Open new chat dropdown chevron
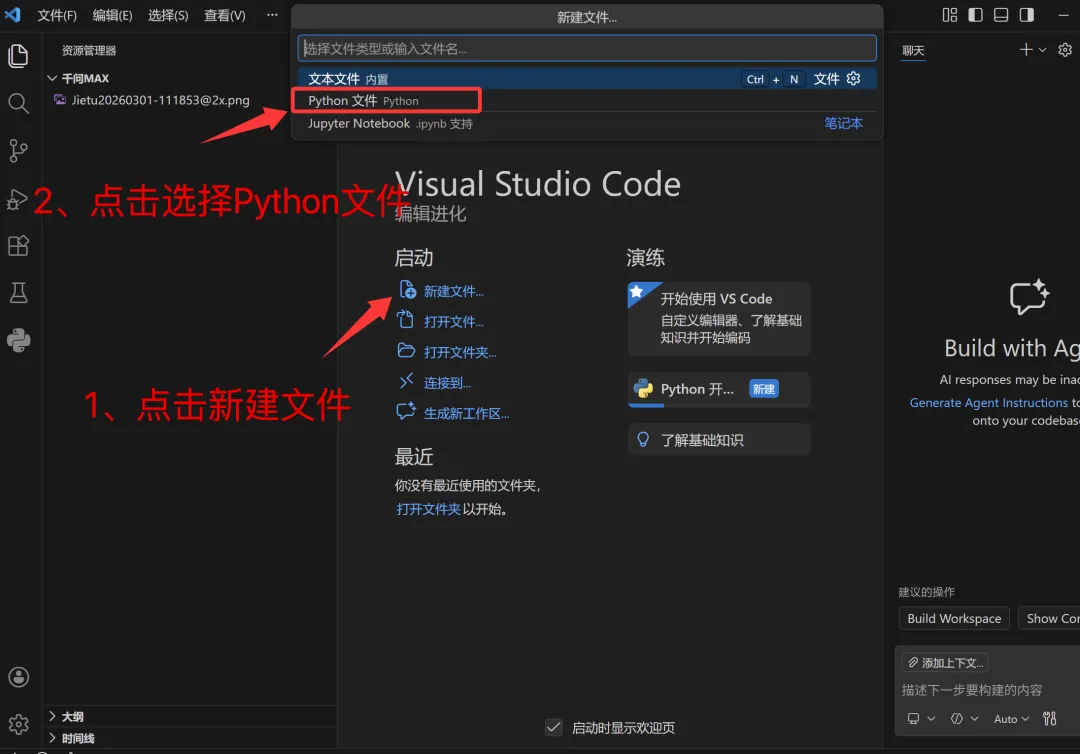Viewport: 1080px width, 754px height. click(1042, 50)
